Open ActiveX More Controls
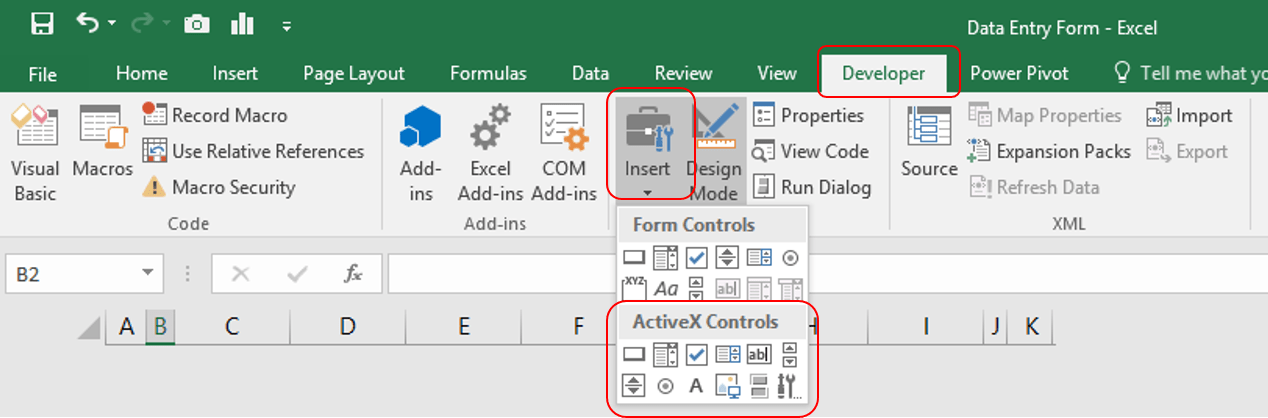The height and width of the screenshot is (418, 1268). [790, 385]
